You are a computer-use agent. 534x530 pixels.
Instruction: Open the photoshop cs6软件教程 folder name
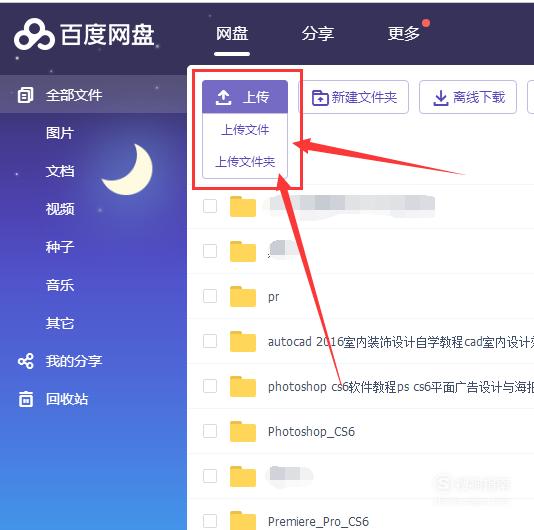400,387
